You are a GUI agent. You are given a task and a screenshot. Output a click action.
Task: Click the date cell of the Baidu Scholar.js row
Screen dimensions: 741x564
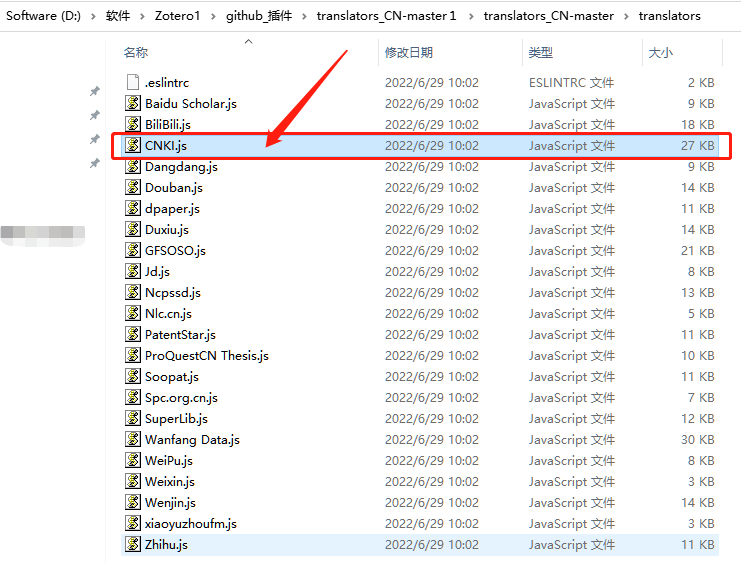[x=431, y=104]
